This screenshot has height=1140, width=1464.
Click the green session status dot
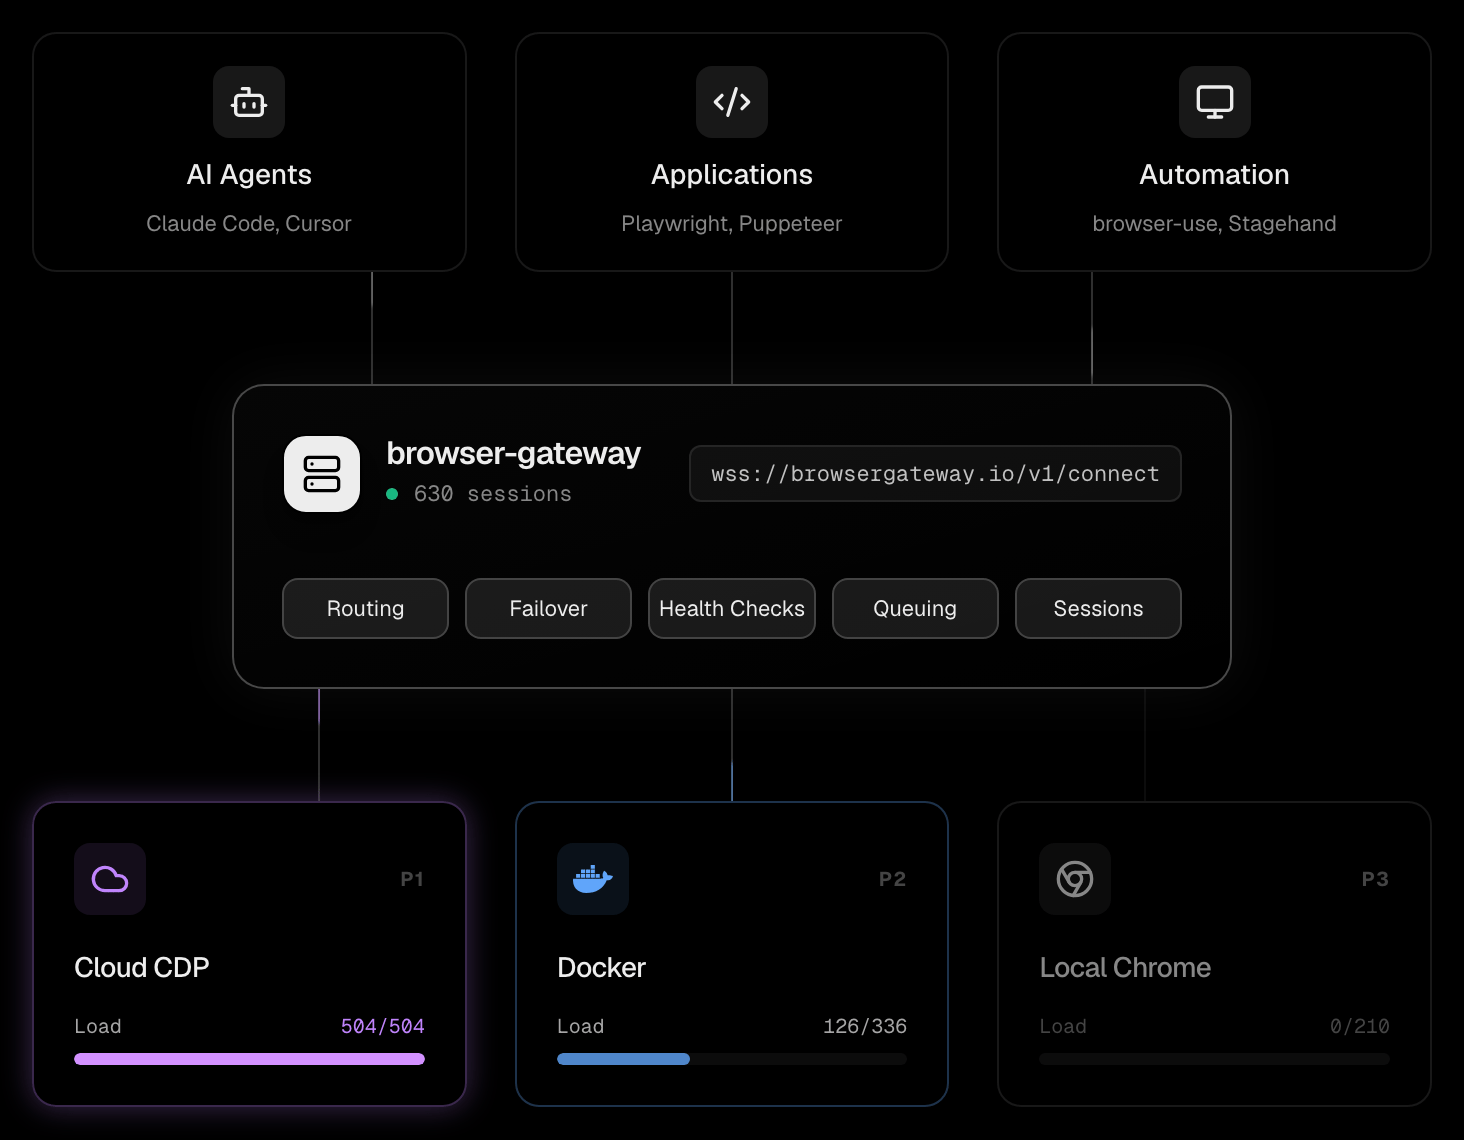(392, 494)
